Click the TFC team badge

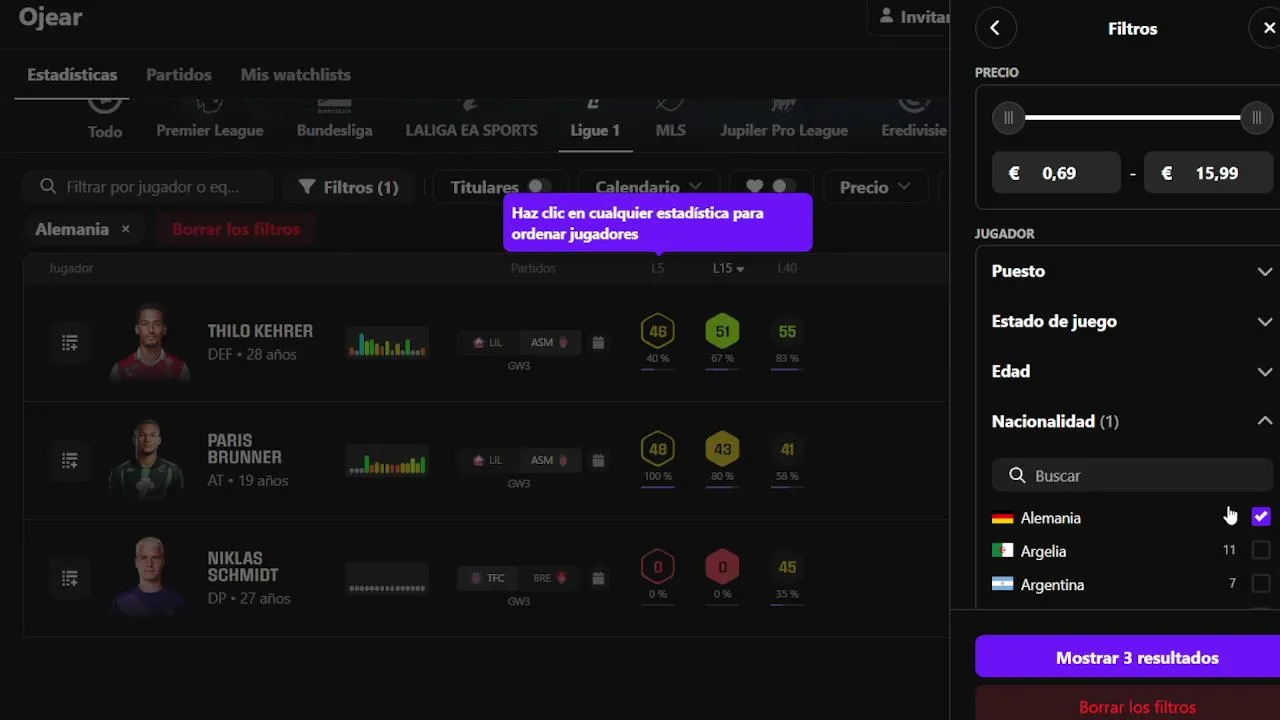(x=487, y=577)
